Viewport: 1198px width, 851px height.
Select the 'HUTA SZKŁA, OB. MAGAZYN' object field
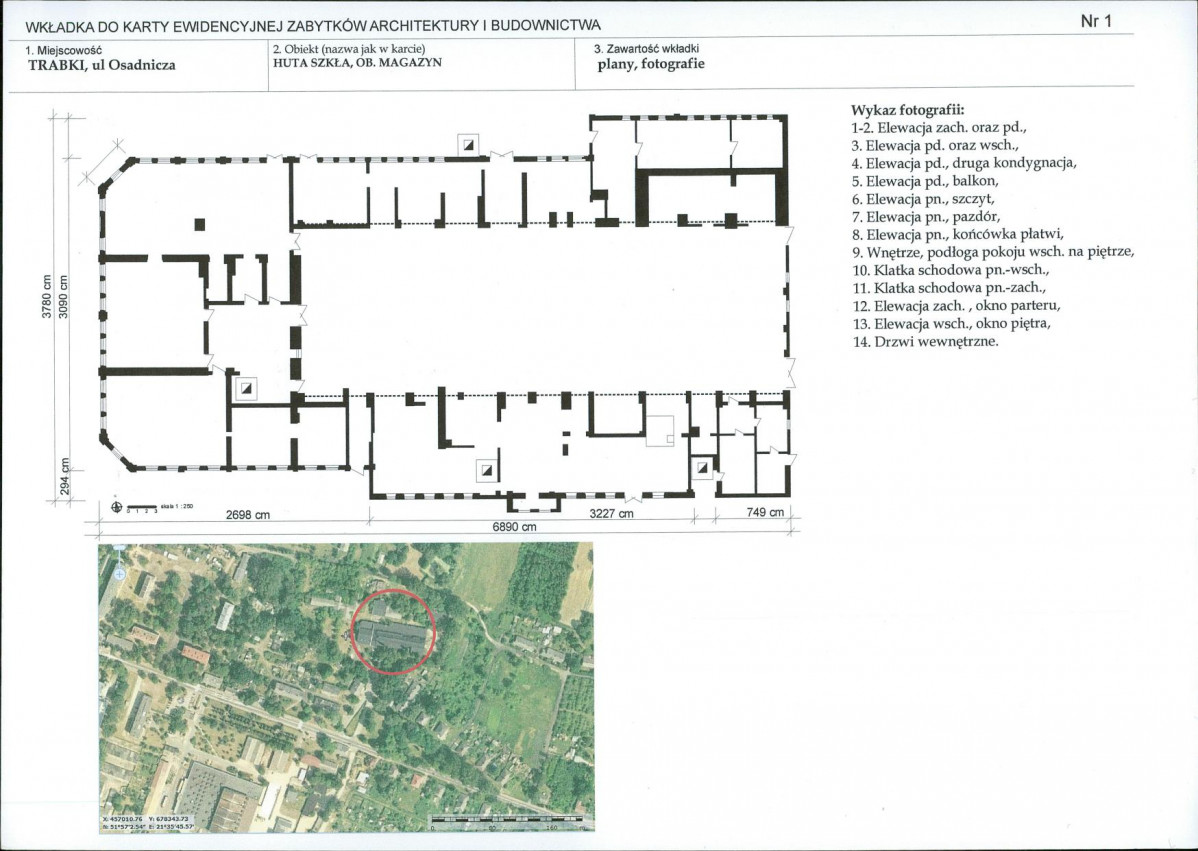[x=357, y=62]
